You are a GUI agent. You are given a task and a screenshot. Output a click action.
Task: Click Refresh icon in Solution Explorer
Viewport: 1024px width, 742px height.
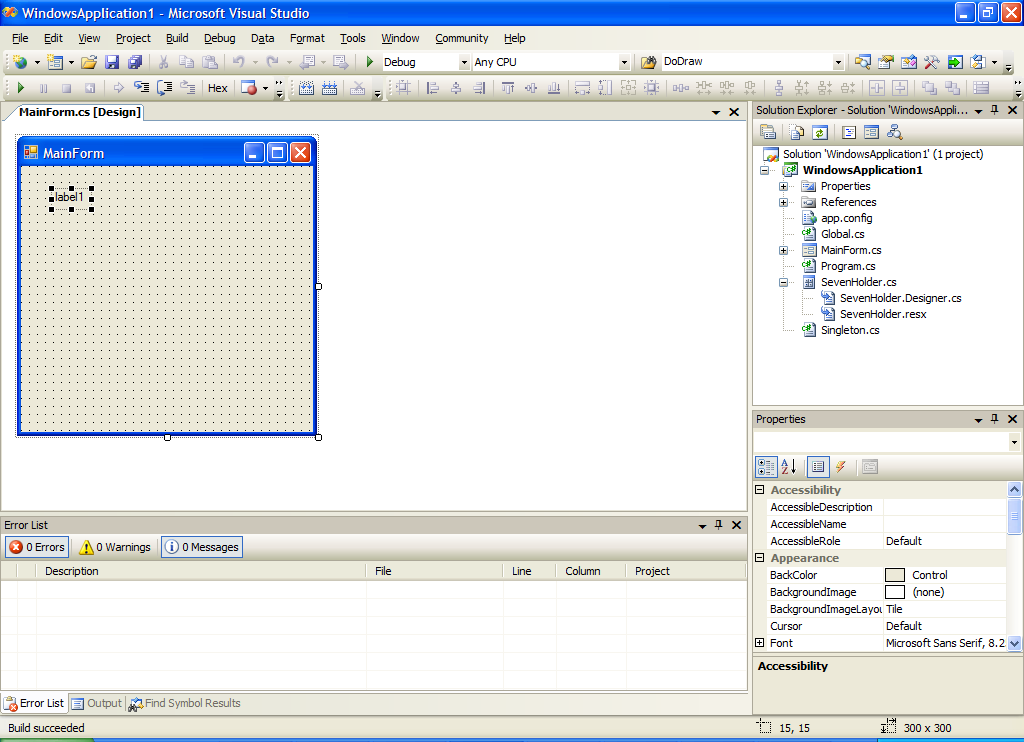click(x=820, y=133)
